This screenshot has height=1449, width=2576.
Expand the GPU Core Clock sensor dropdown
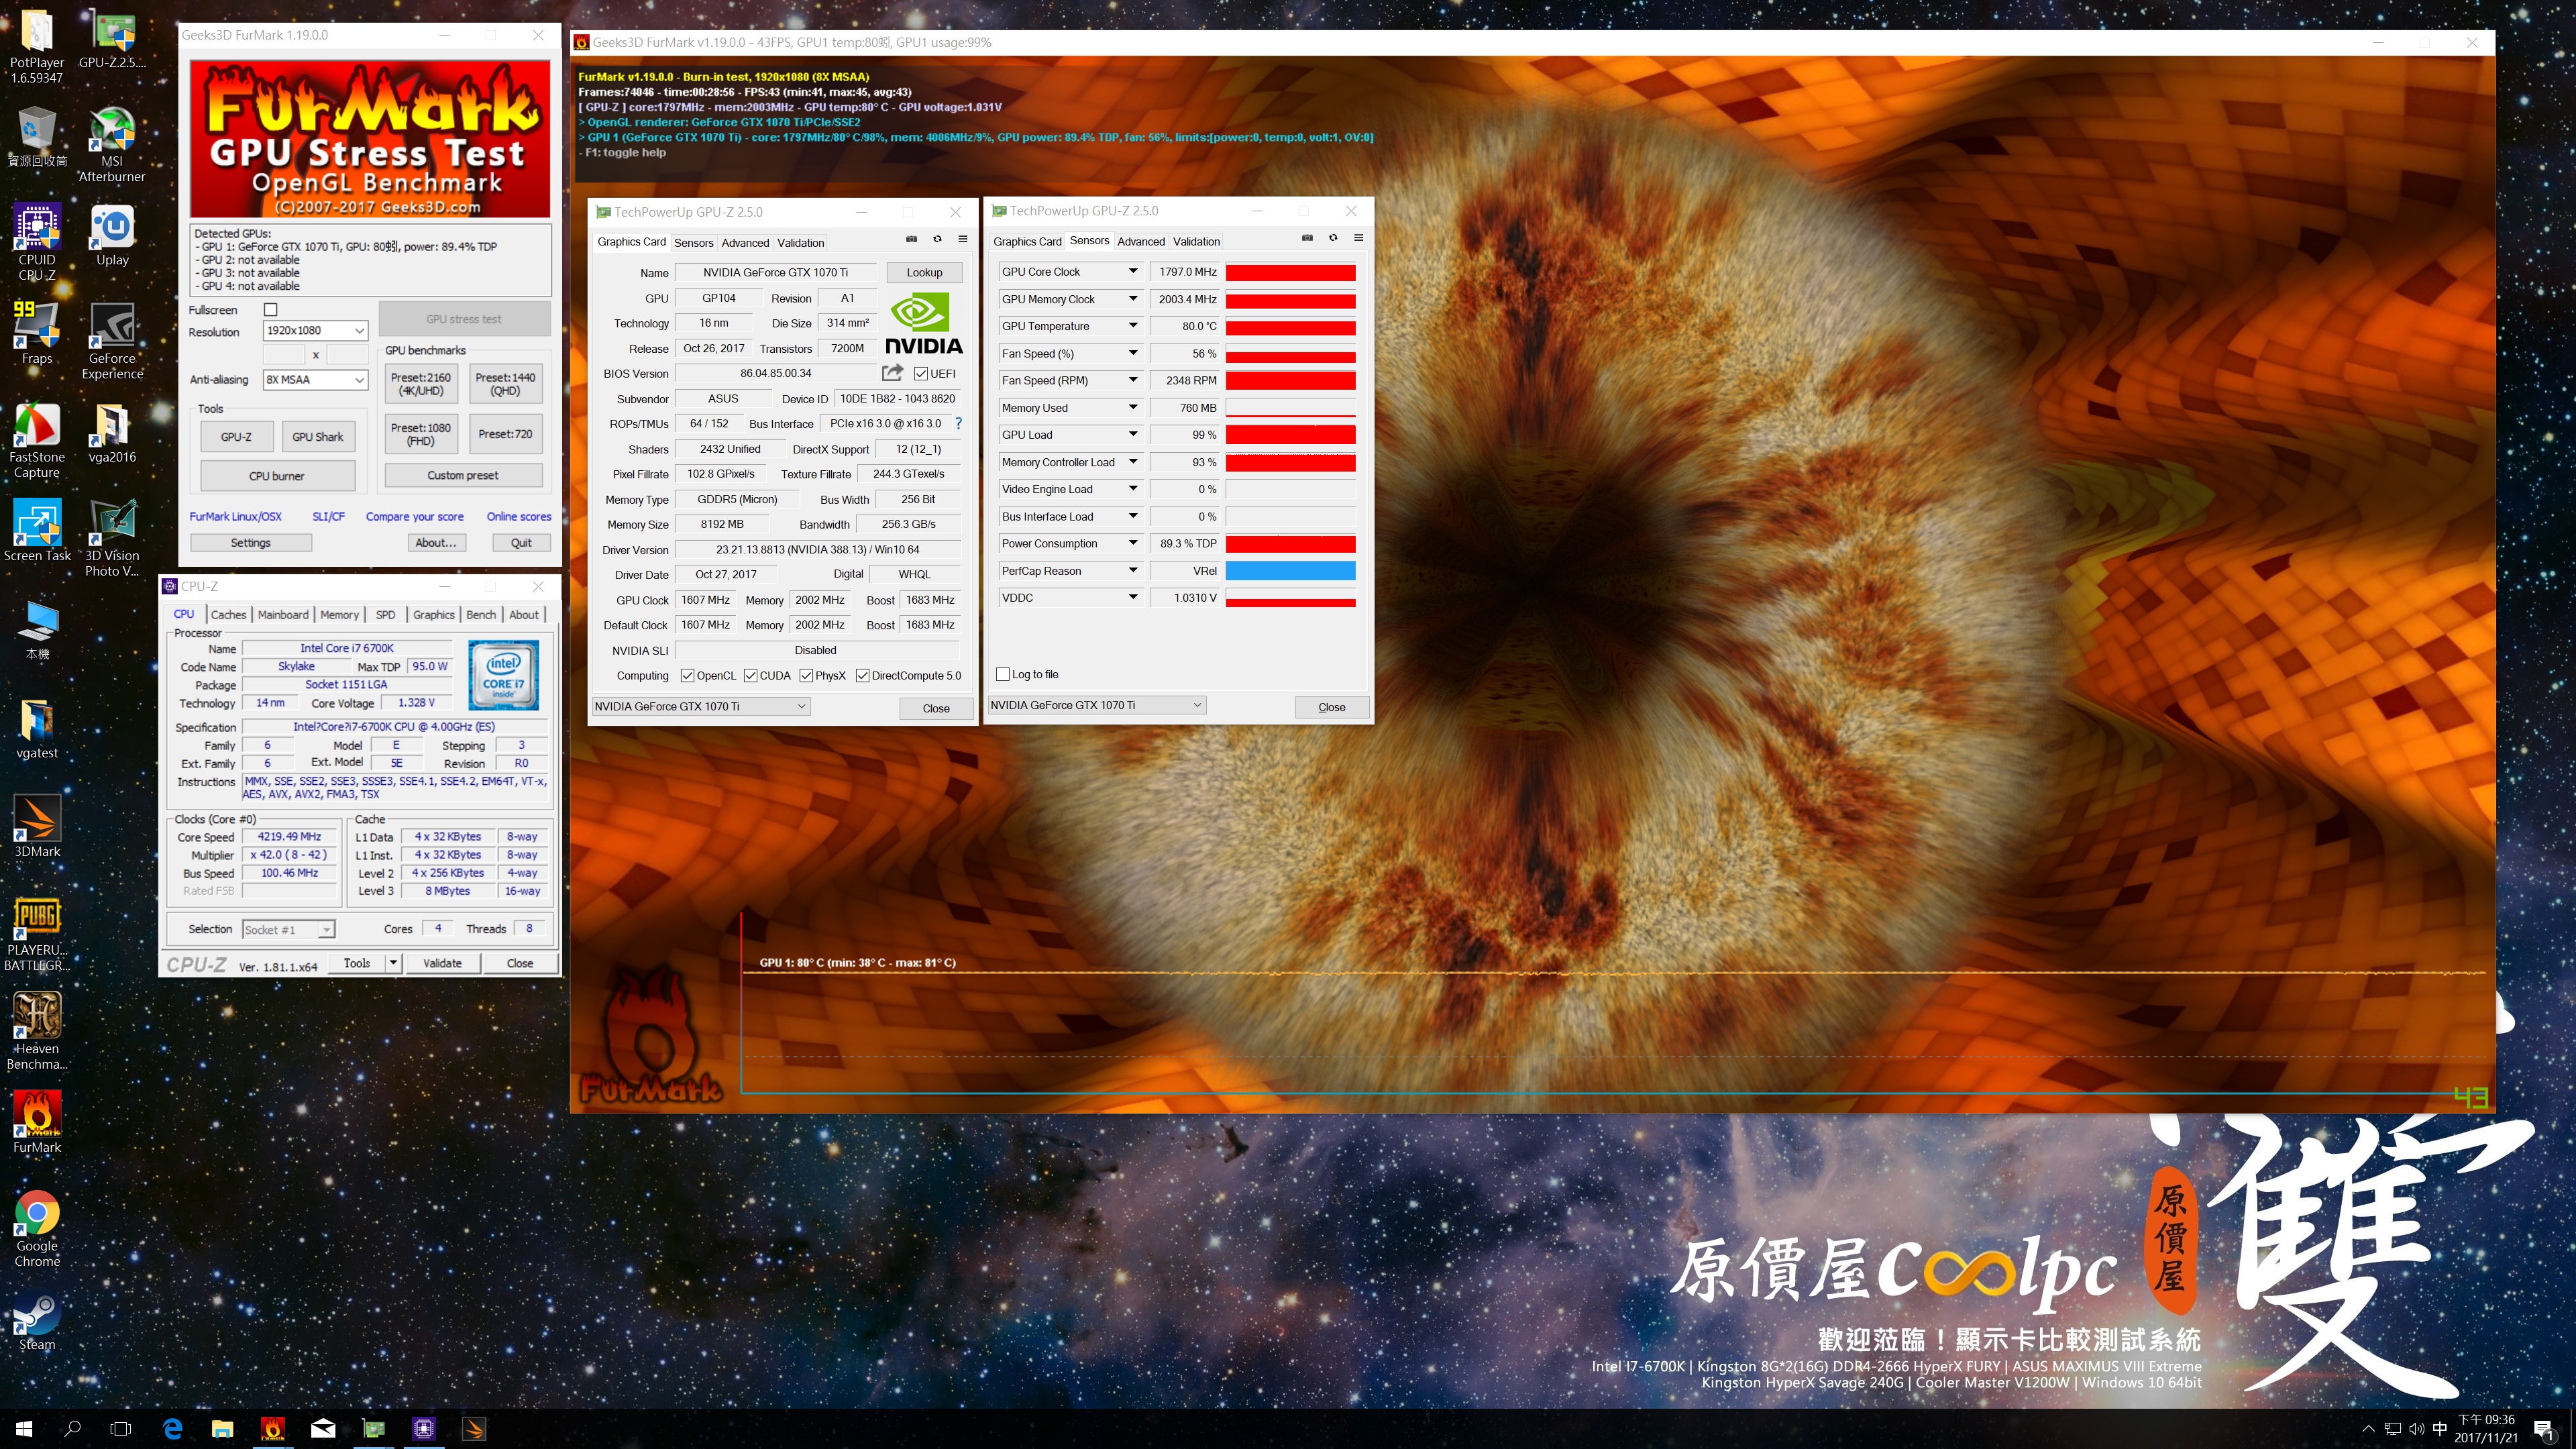click(1133, 272)
